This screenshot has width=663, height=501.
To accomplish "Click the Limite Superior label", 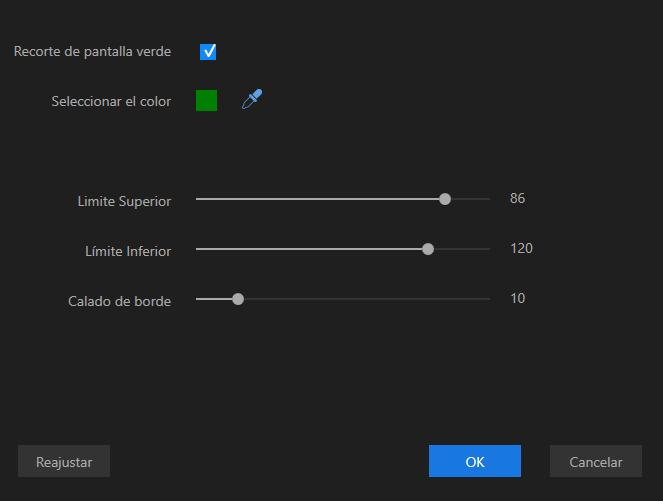I will (x=124, y=202).
